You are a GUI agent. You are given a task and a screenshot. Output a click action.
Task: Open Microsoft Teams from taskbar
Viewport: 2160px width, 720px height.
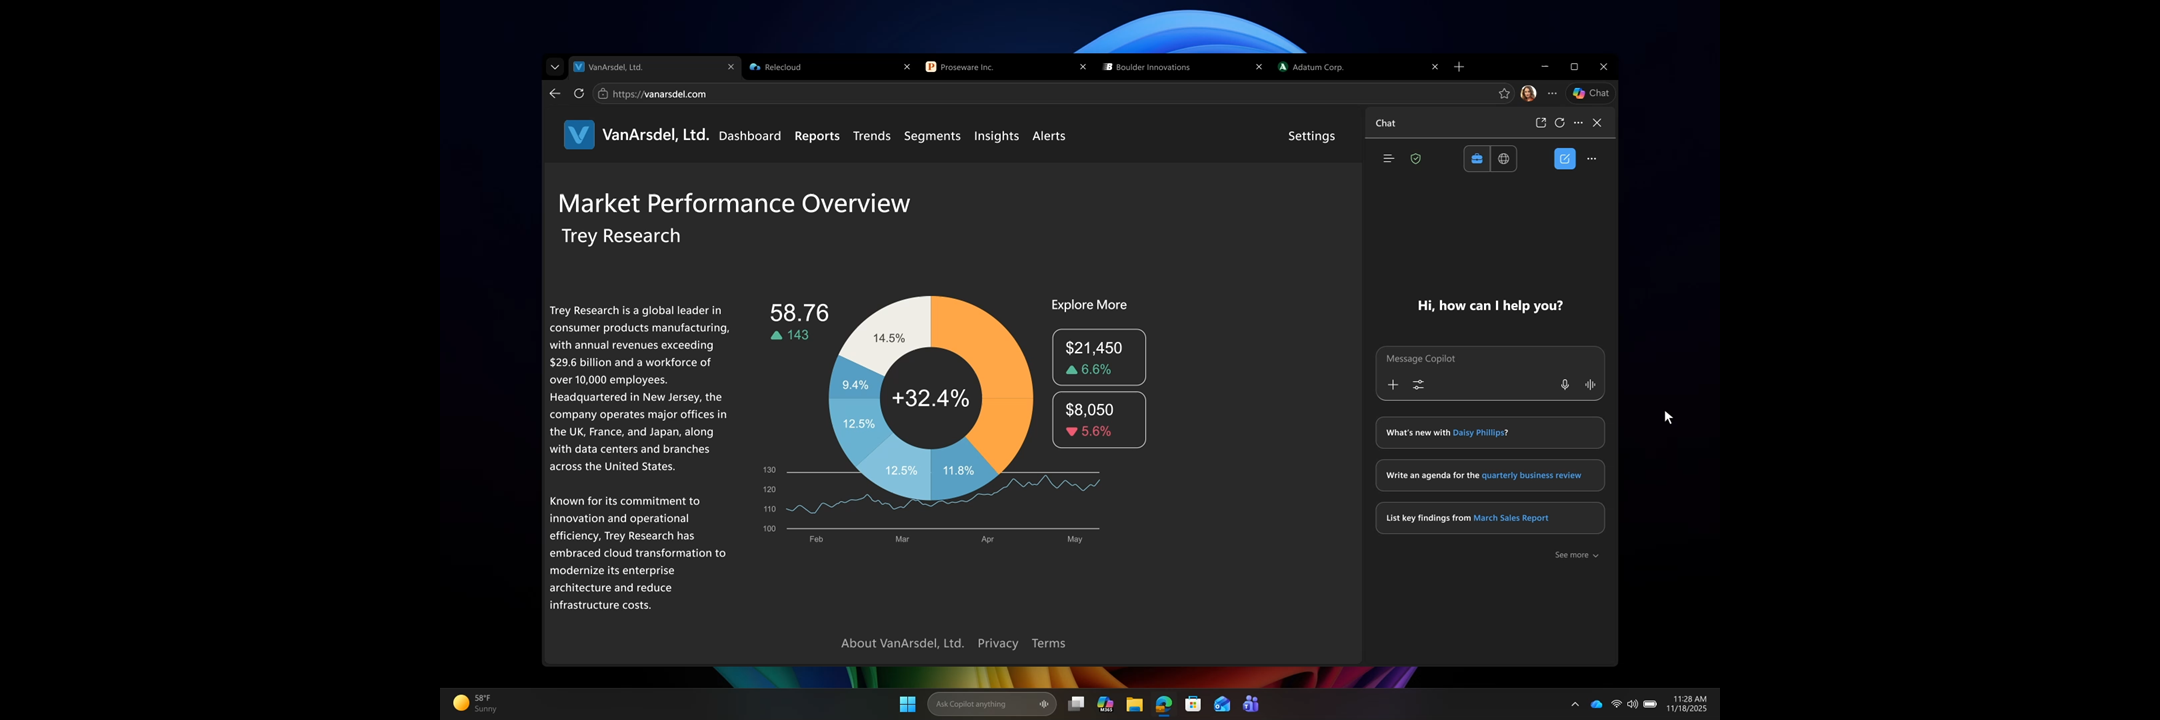[1251, 704]
